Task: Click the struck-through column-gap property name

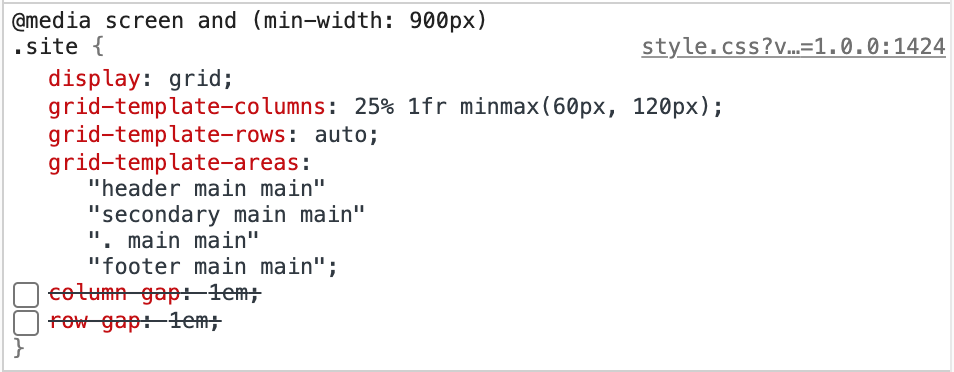Action: 114,294
